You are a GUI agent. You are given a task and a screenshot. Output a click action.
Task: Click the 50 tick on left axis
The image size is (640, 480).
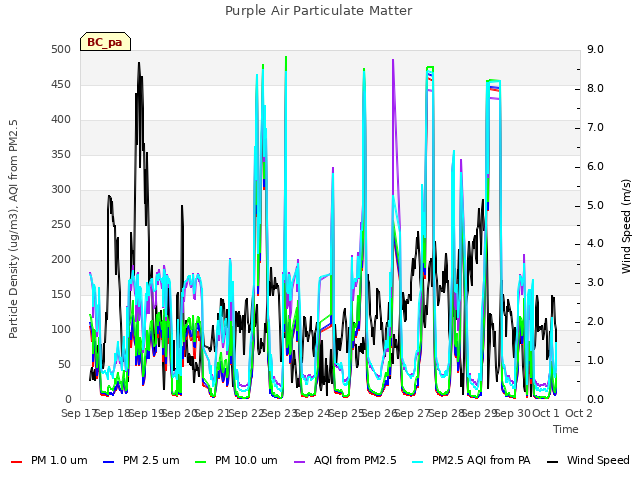point(64,364)
